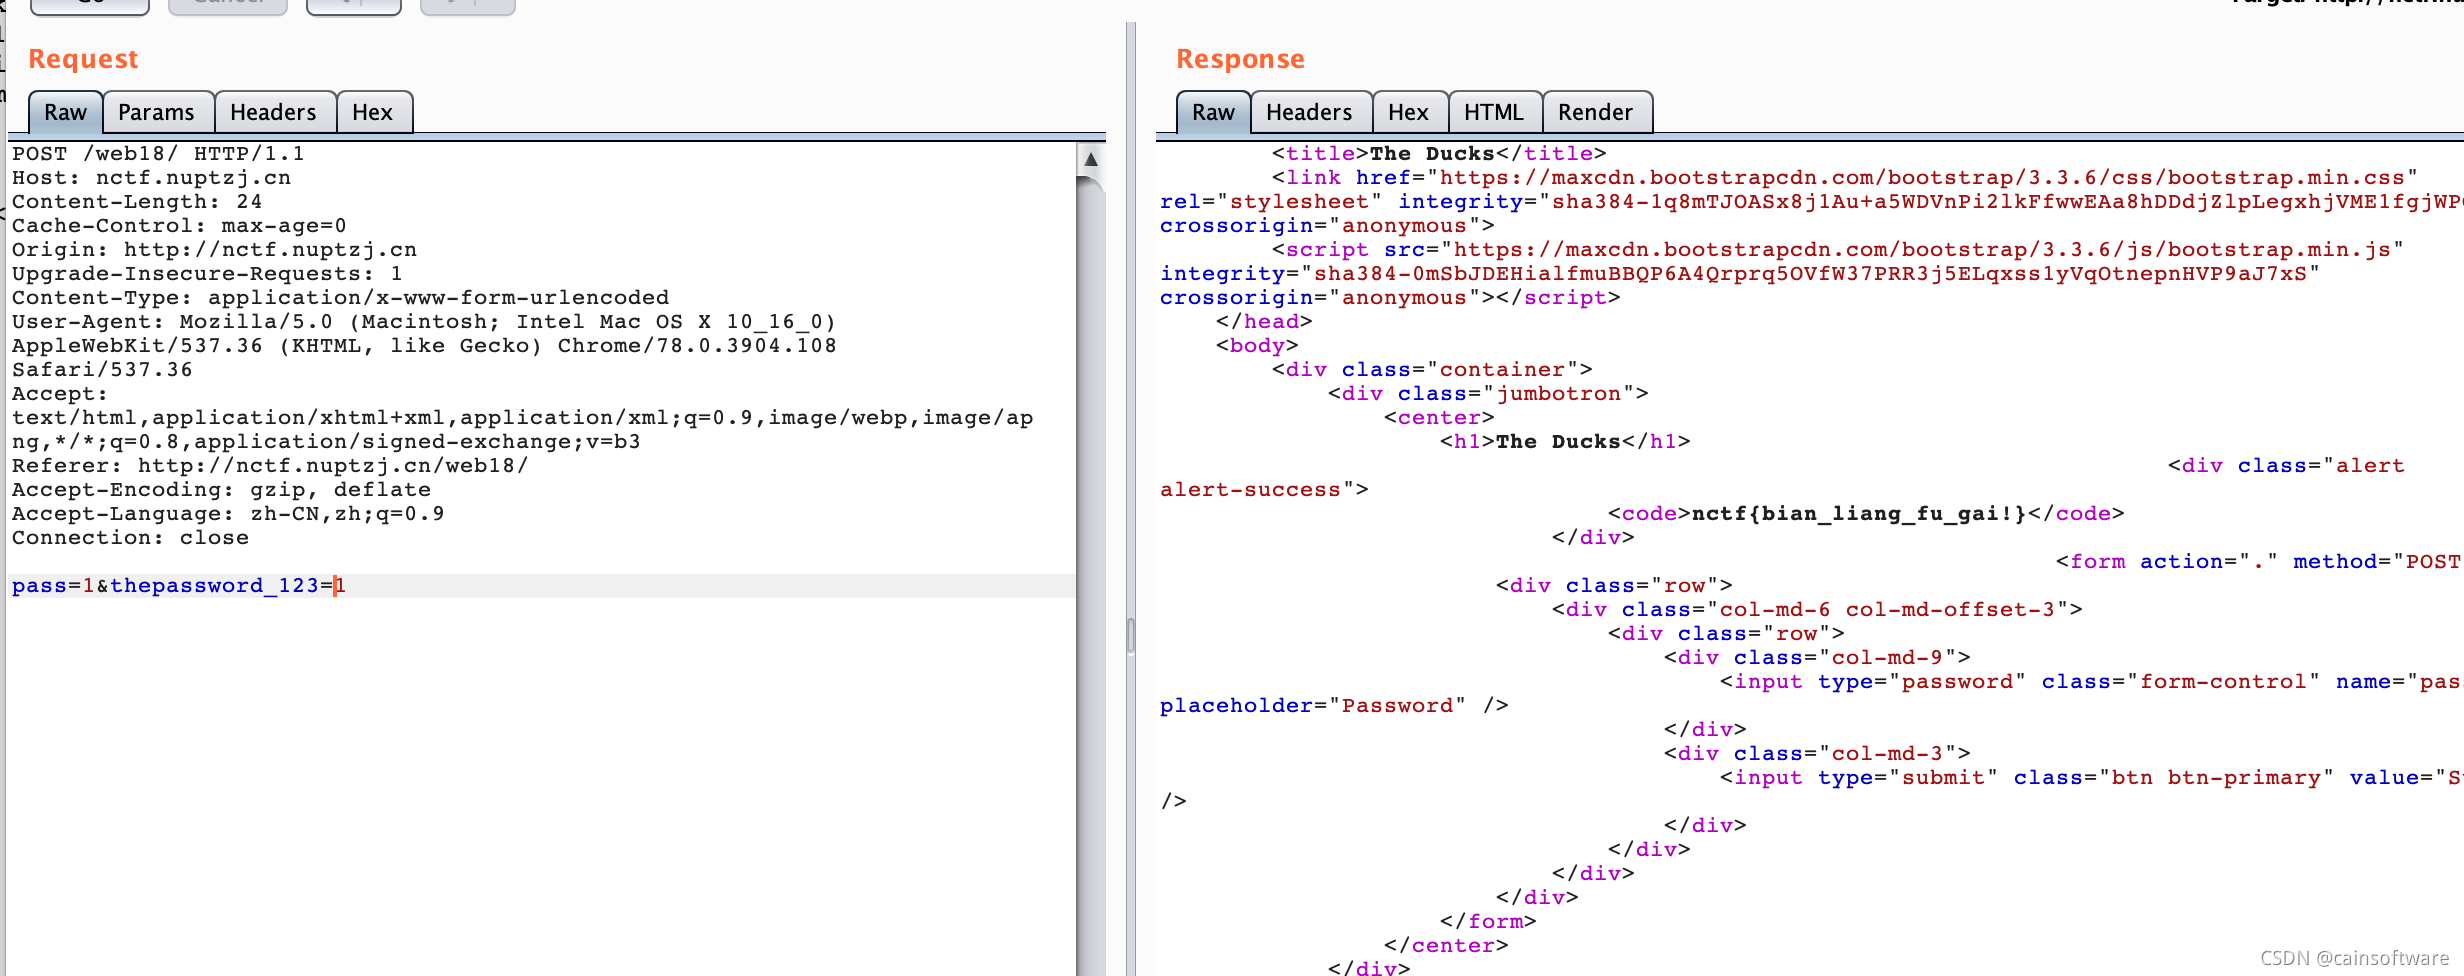Click the response title tag The Ducks
The image size is (2464, 976).
coord(1439,154)
